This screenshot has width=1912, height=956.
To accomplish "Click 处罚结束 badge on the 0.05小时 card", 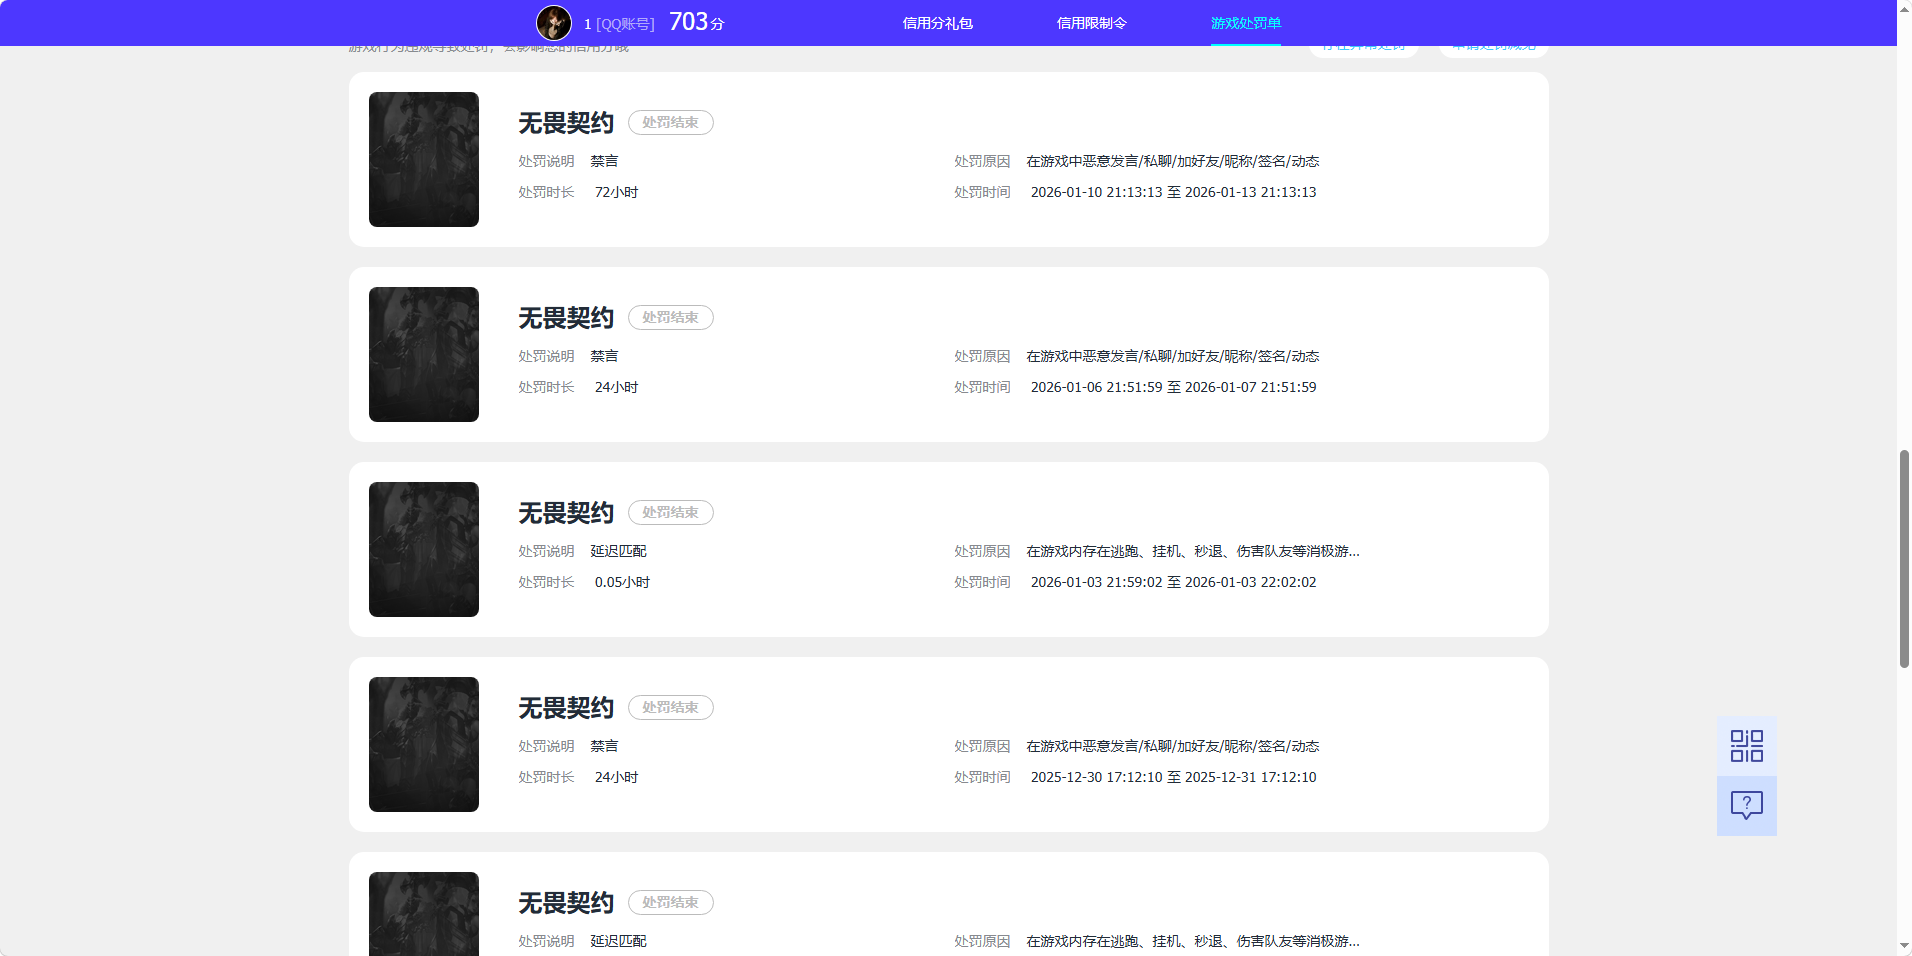I will [x=671, y=512].
